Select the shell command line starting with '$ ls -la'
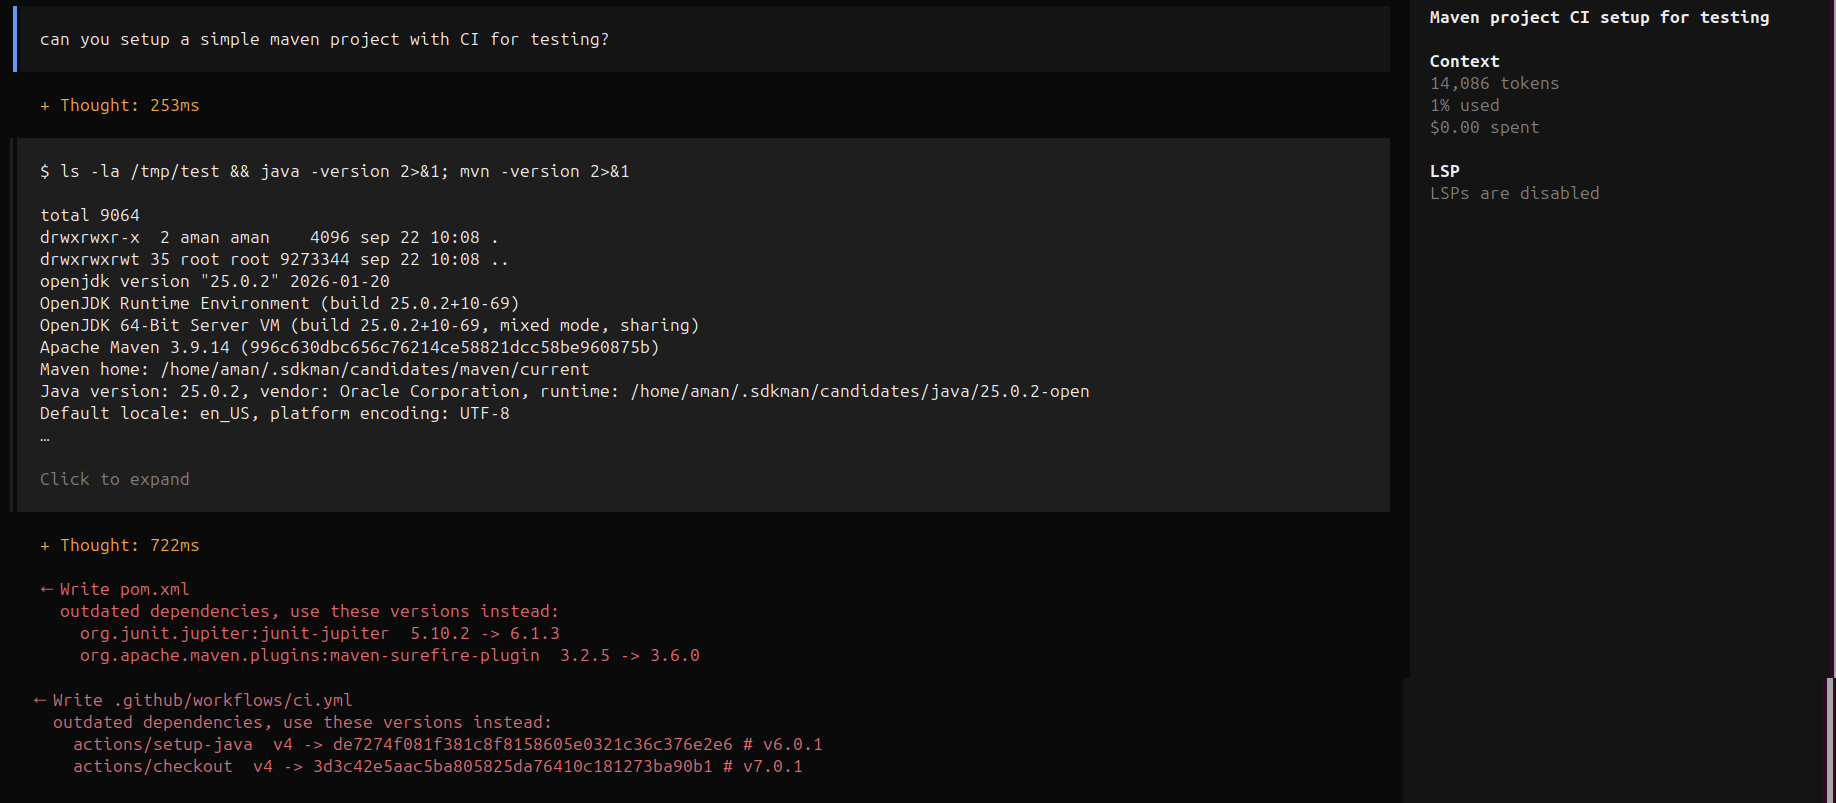Image resolution: width=1836 pixels, height=803 pixels. tap(335, 171)
